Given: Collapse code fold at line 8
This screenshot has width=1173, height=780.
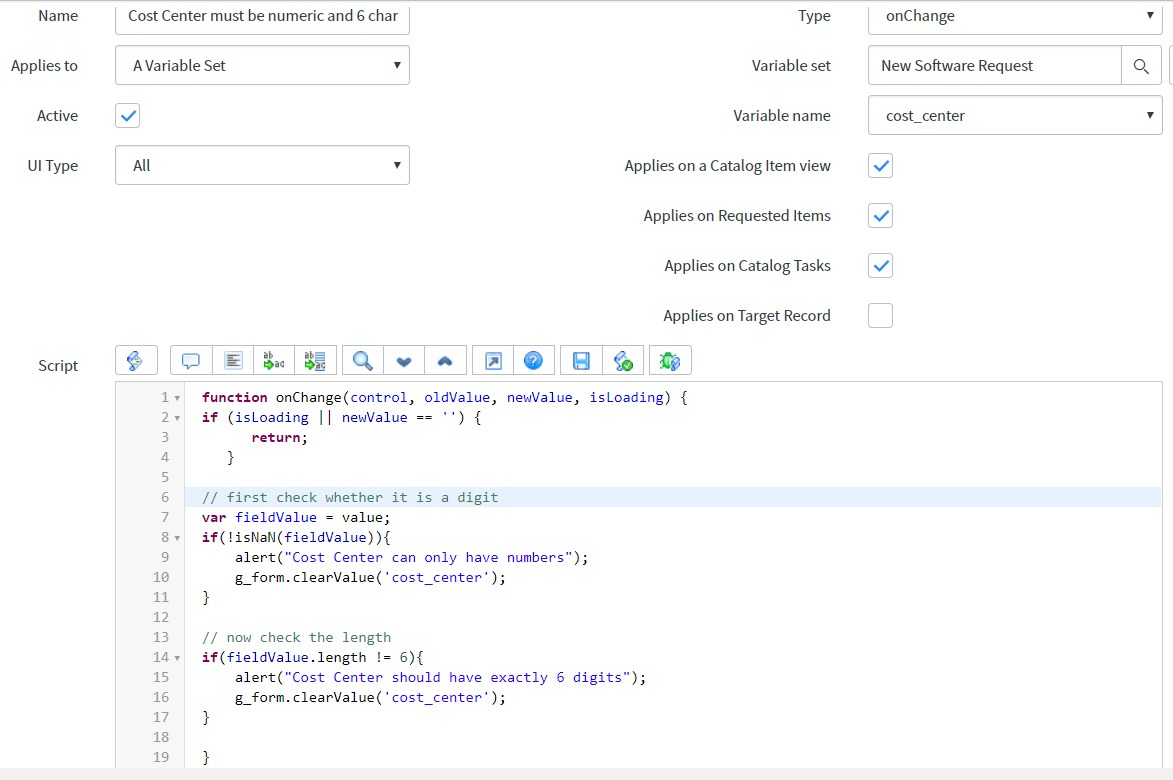Looking at the screenshot, I should [x=177, y=538].
